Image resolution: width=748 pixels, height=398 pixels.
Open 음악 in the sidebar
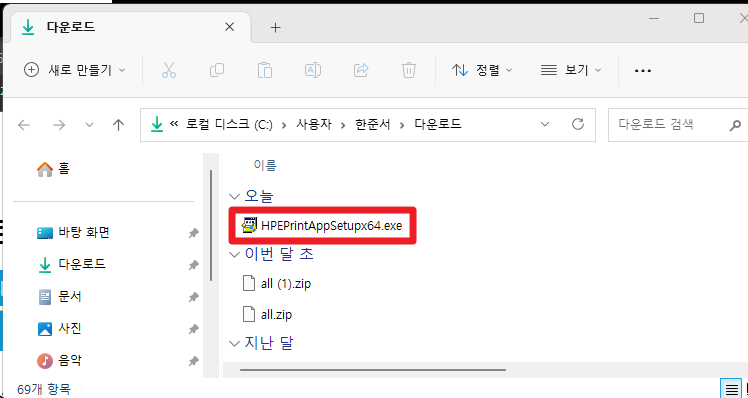60,361
